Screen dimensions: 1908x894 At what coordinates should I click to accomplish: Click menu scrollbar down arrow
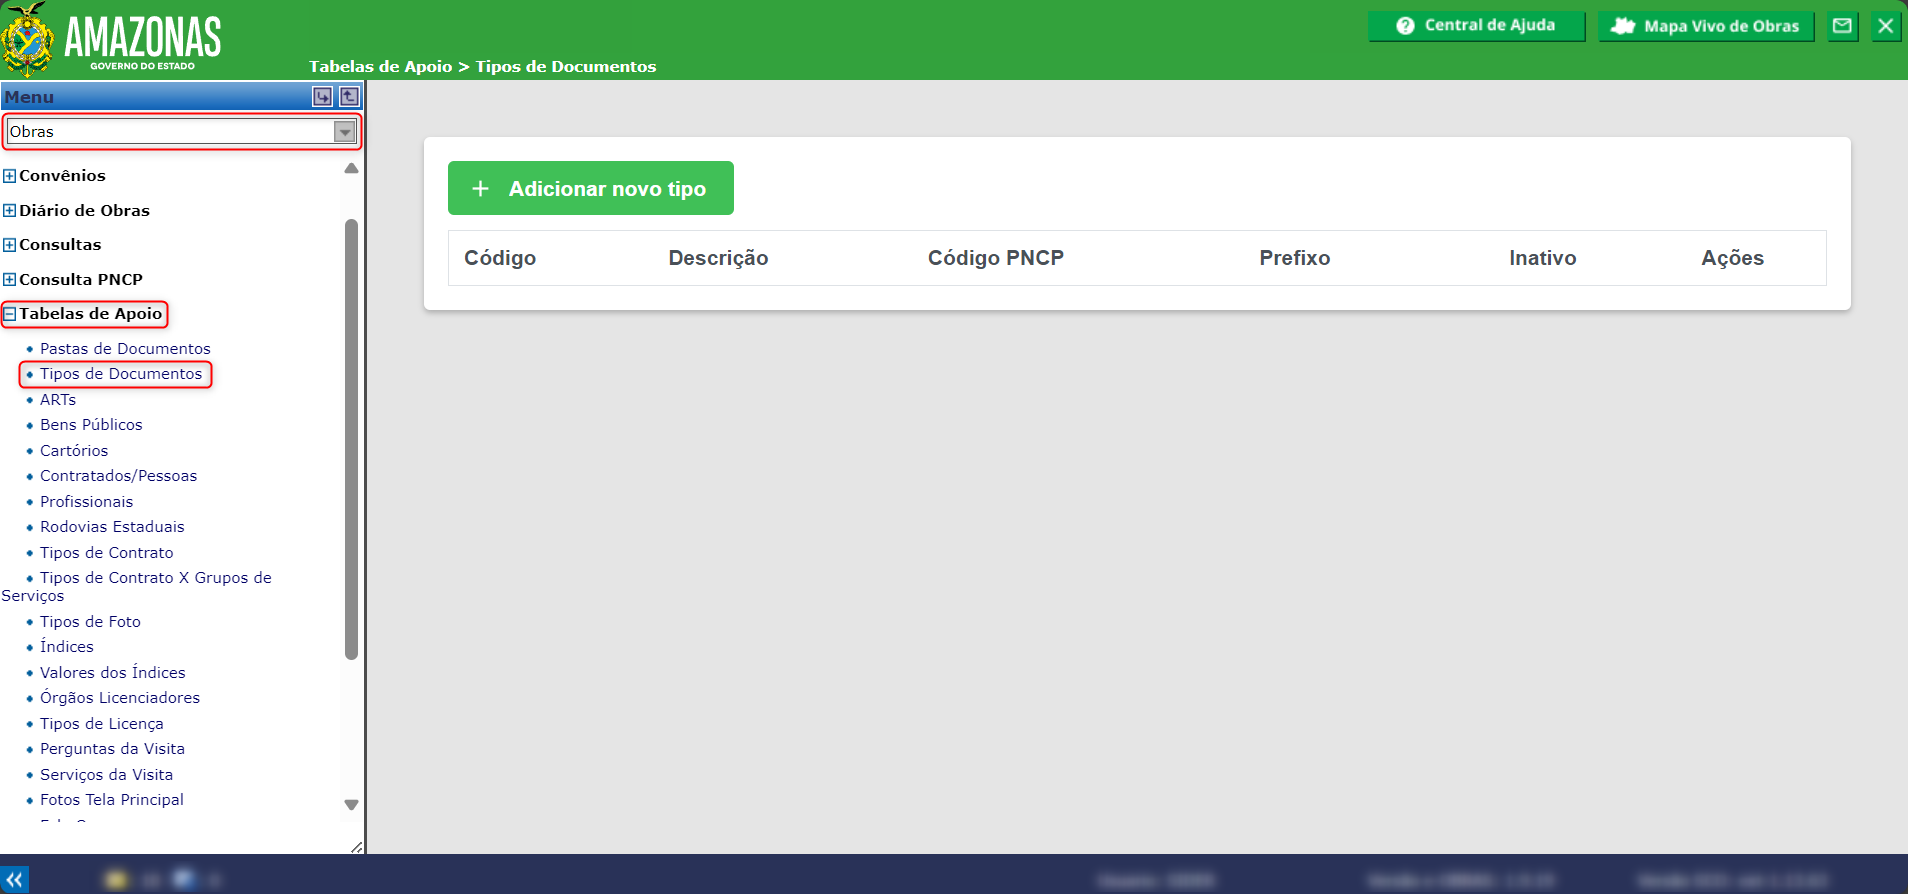(x=351, y=805)
